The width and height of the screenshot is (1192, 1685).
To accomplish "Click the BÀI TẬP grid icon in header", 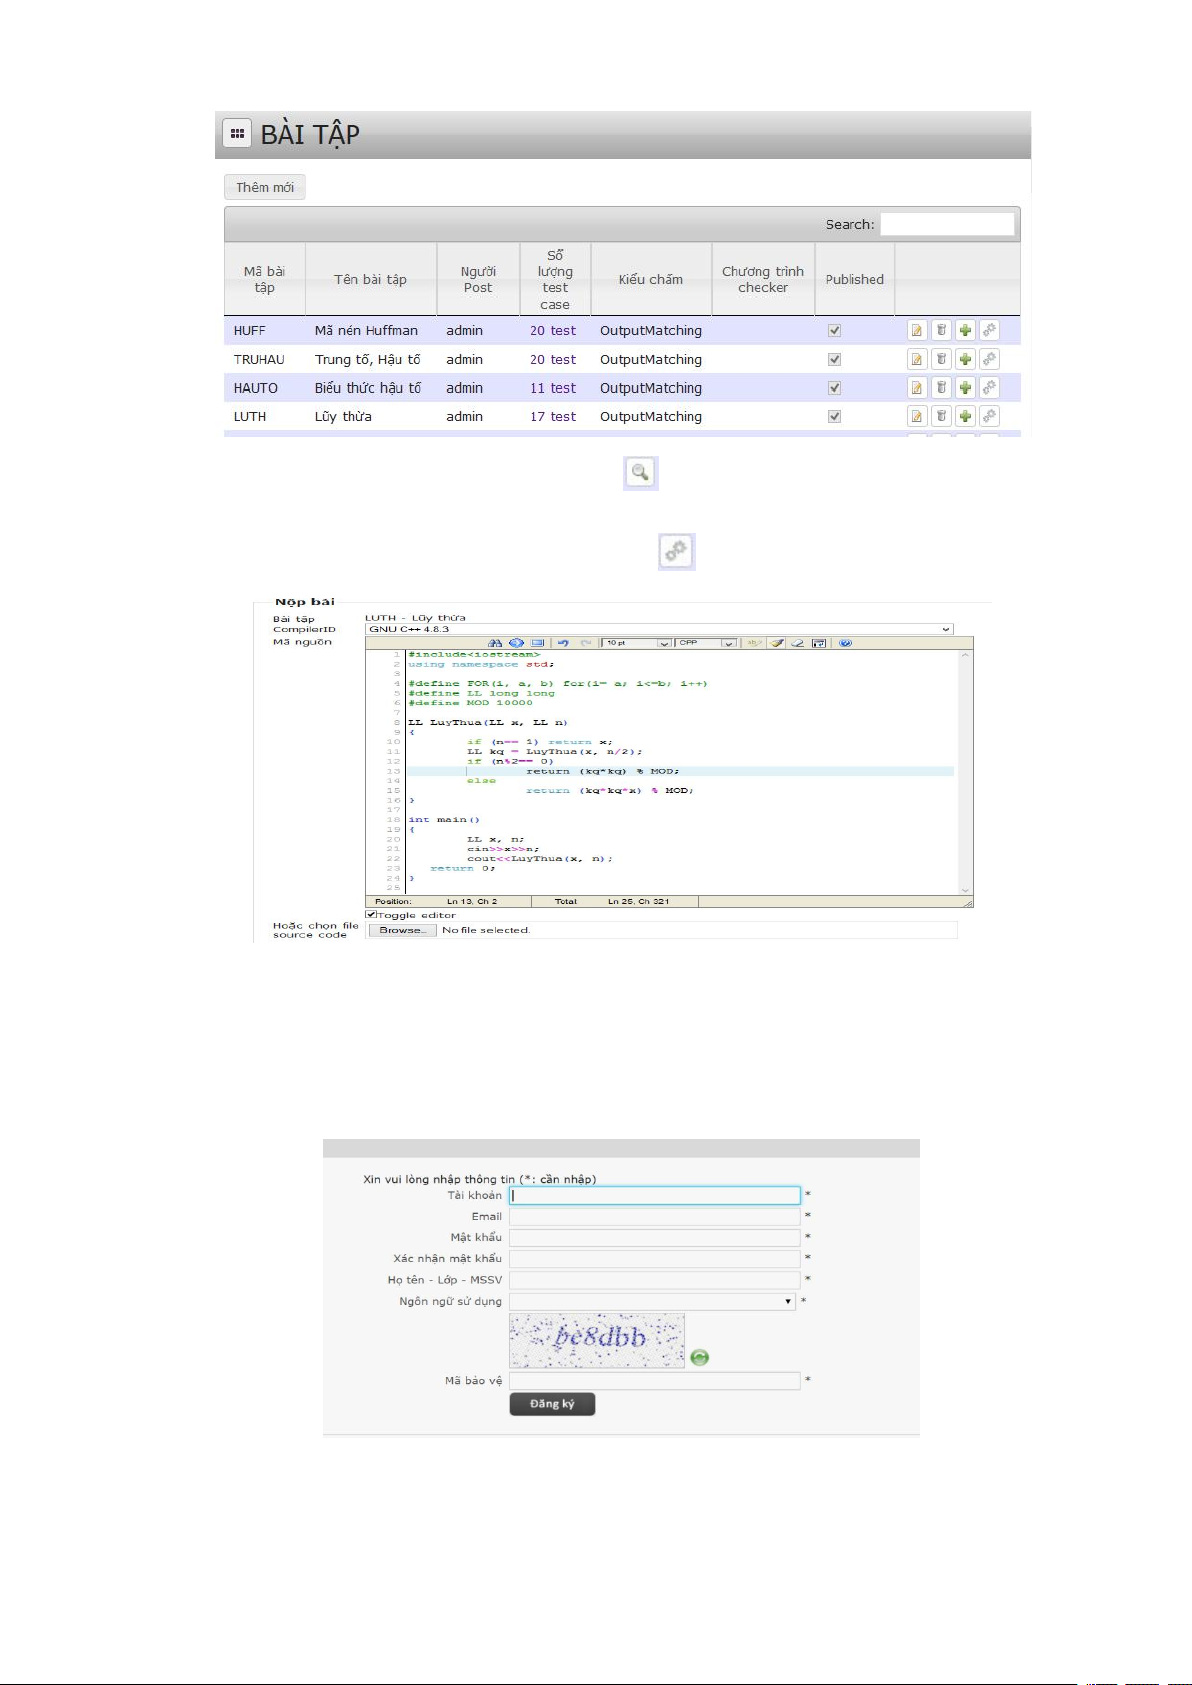I will (x=237, y=133).
